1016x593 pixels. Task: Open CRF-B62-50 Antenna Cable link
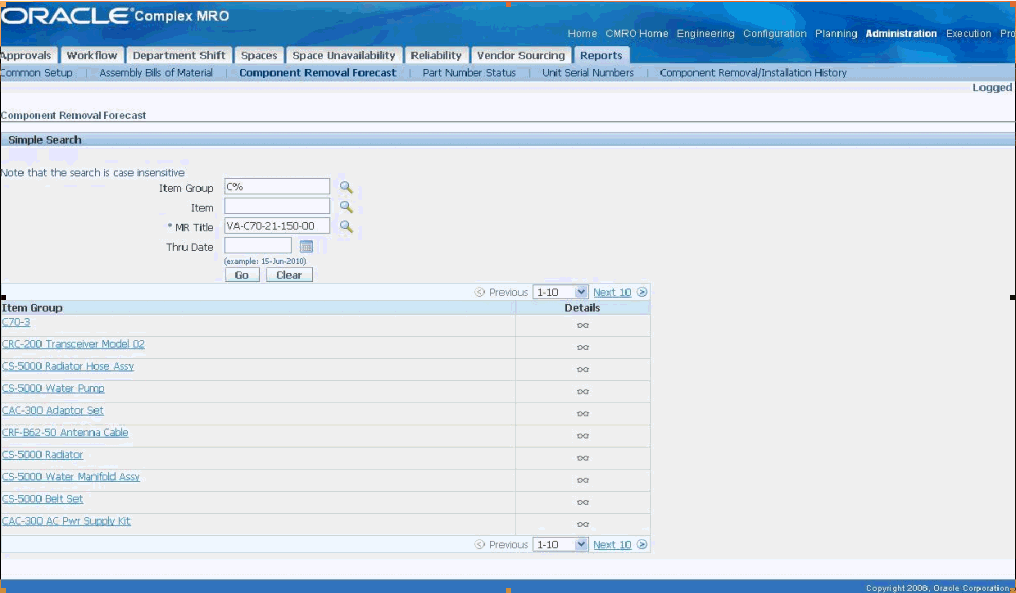click(65, 432)
